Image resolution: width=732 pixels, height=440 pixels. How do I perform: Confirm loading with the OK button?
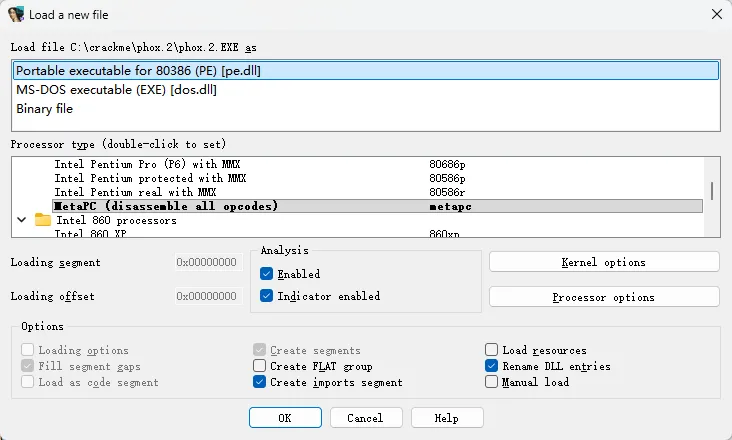(x=285, y=418)
